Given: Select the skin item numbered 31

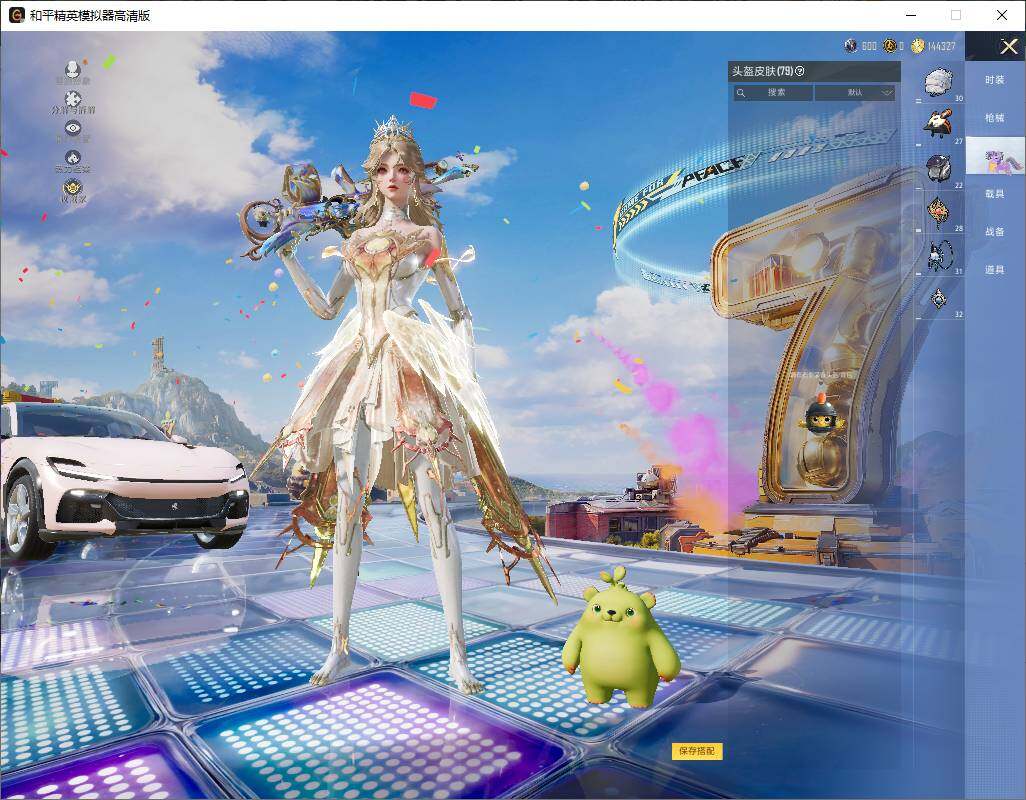Looking at the screenshot, I should 940,255.
